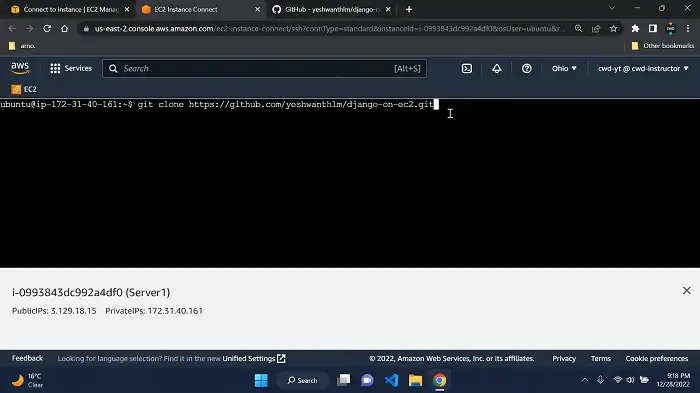Open the volume tray icon
The height and width of the screenshot is (393, 700).
pyautogui.click(x=630, y=380)
